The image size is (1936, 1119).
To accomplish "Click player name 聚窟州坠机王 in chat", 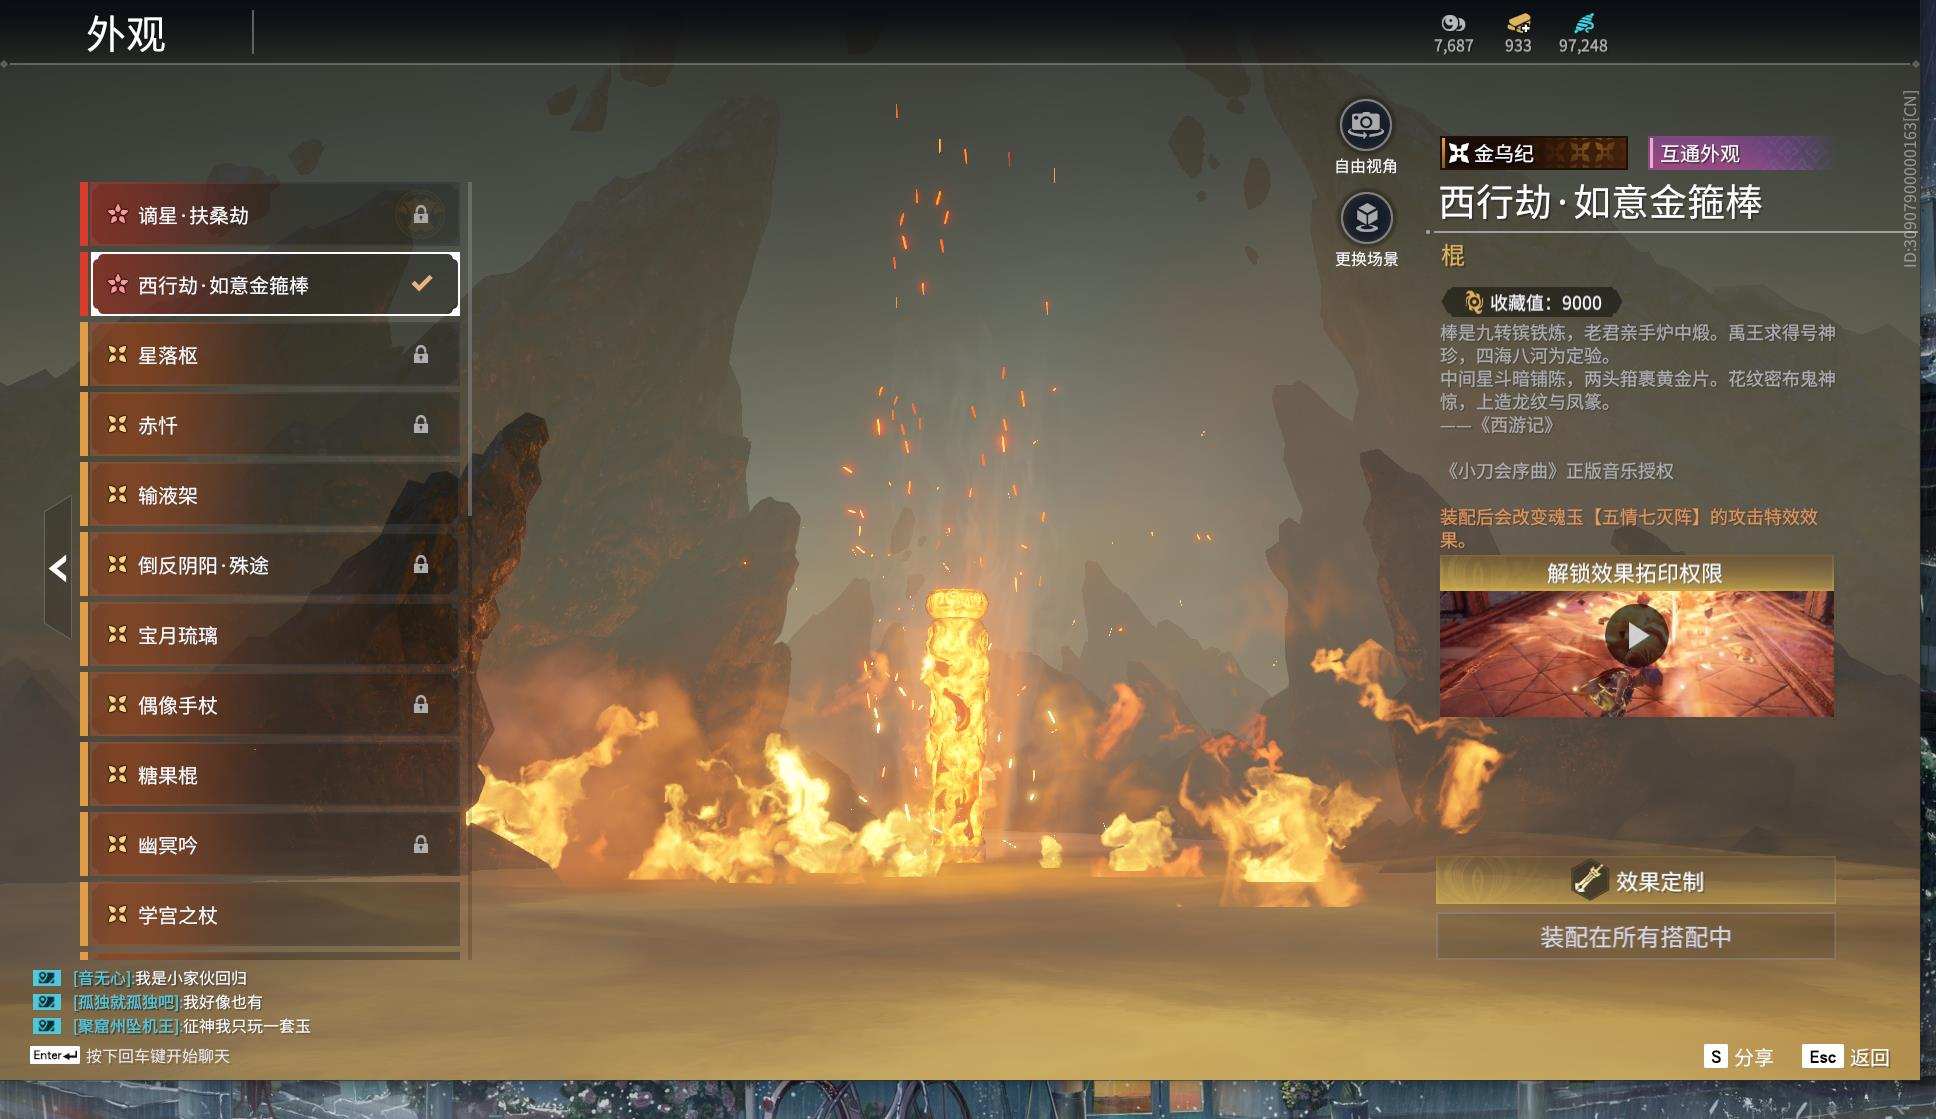I will point(128,1026).
